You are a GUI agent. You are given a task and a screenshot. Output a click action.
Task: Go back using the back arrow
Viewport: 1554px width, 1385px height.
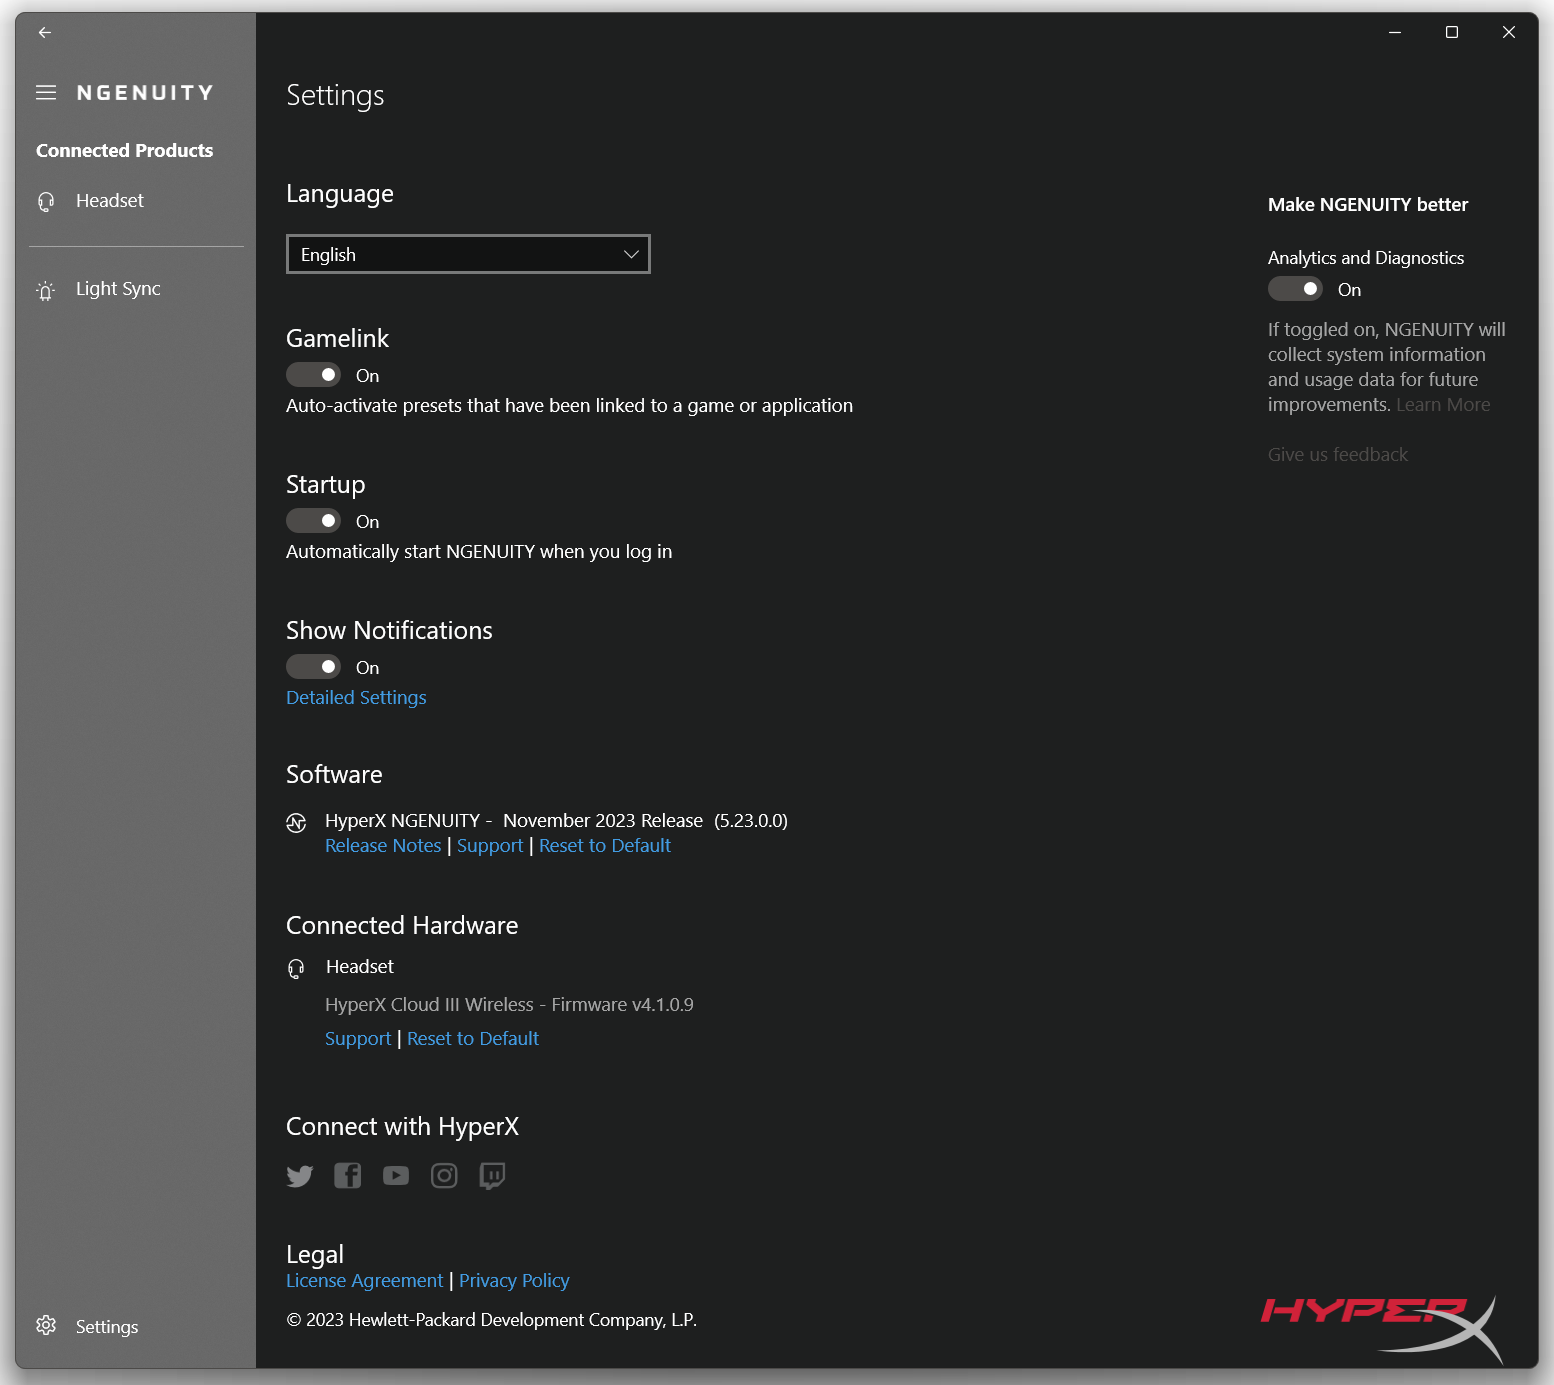(45, 32)
